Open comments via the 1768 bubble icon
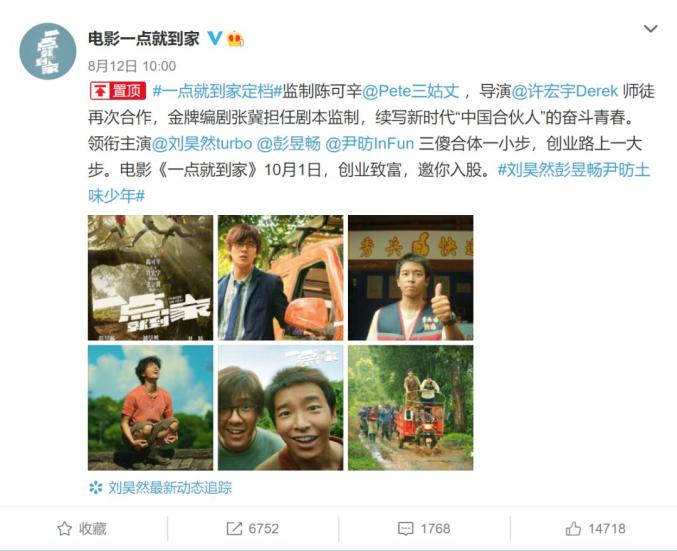Screen dimensions: 677x551 click(x=405, y=529)
